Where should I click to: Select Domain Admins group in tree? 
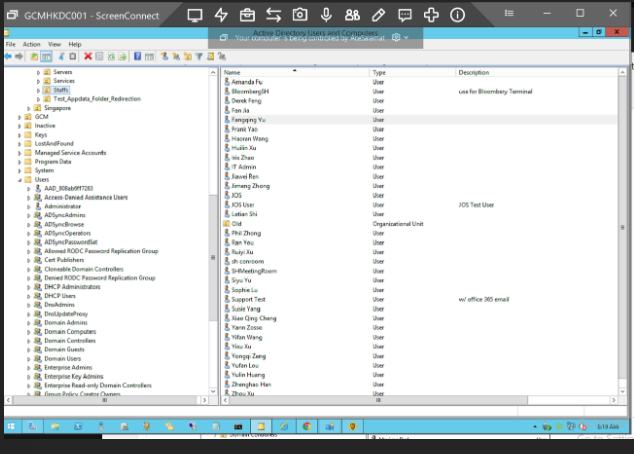point(66,323)
